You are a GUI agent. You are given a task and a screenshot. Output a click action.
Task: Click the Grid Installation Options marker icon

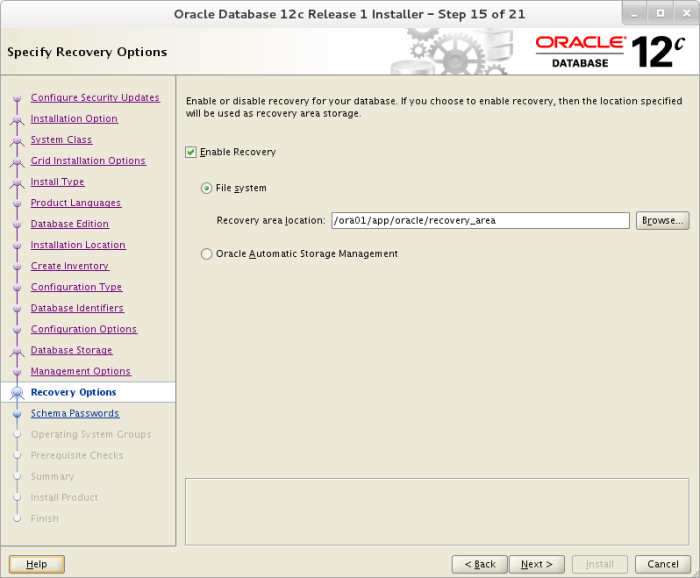point(17,162)
